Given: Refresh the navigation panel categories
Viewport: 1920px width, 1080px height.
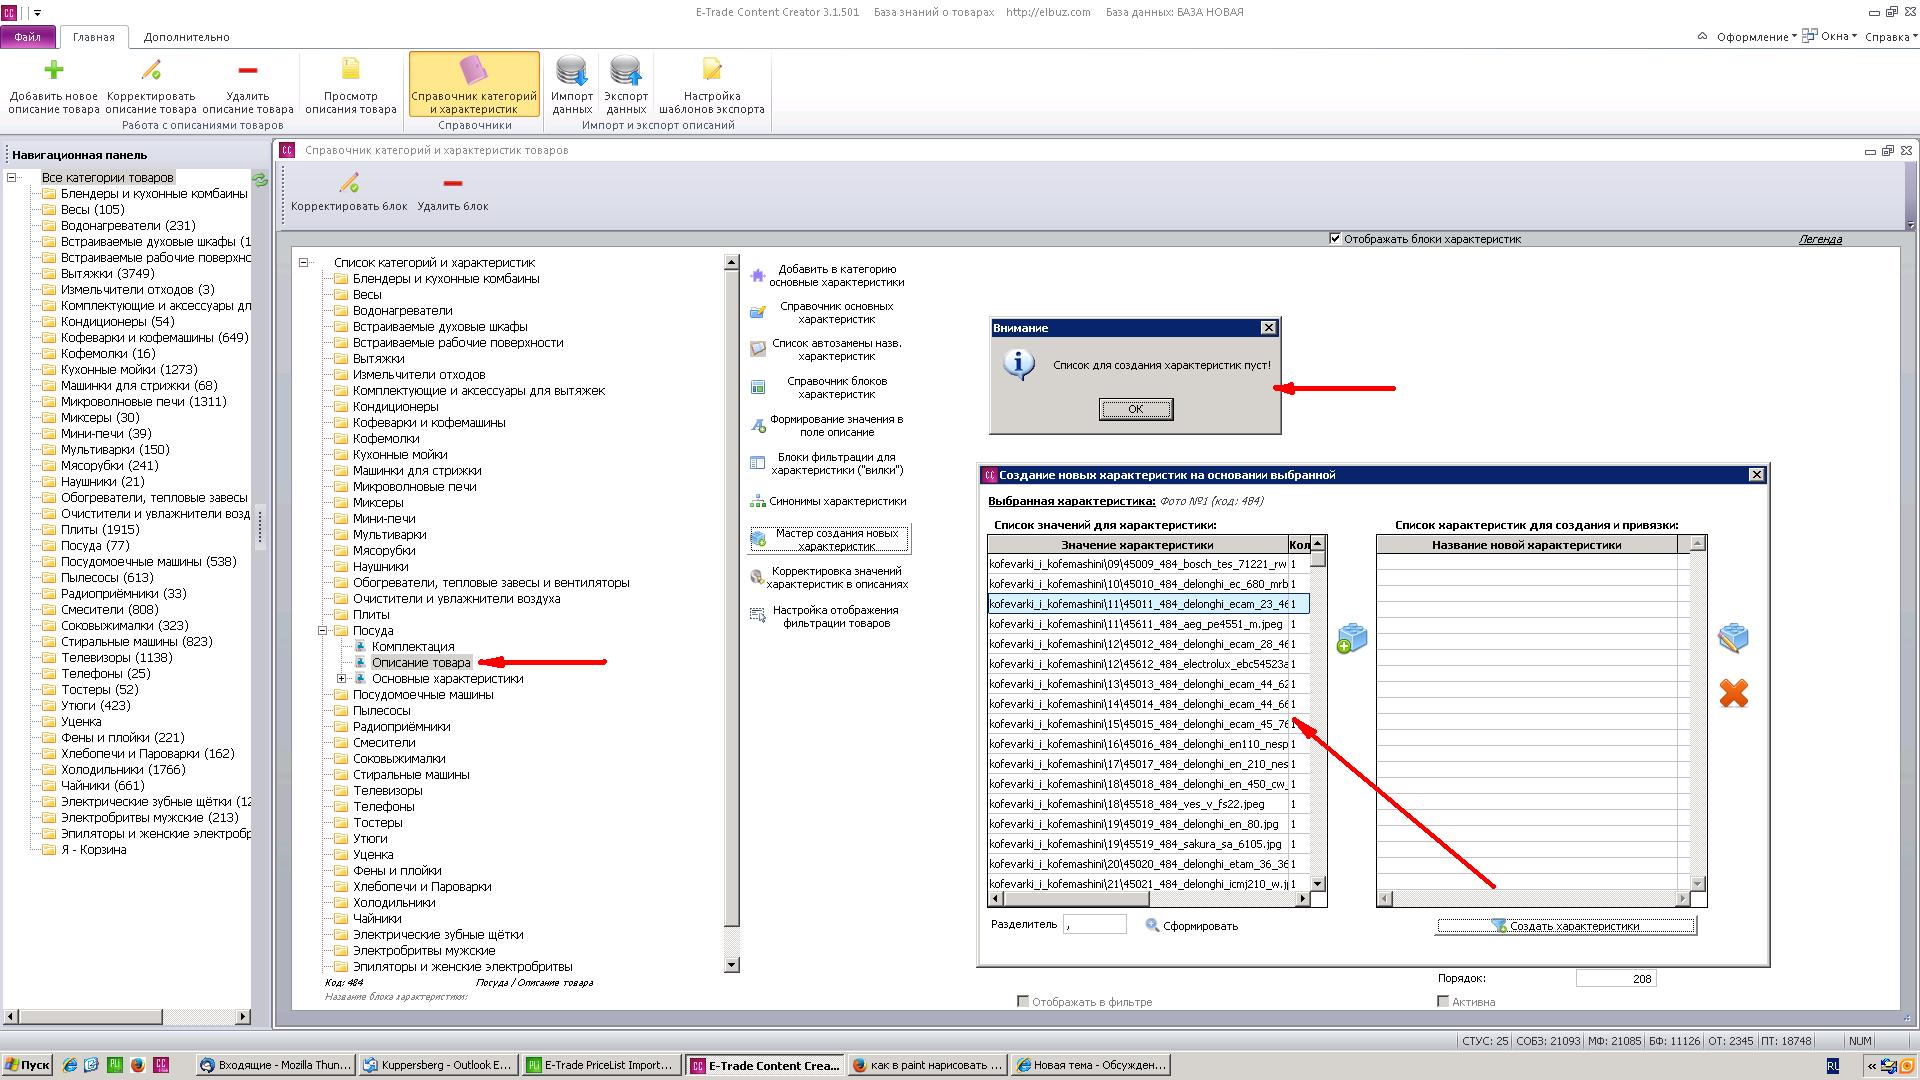Looking at the screenshot, I should 260,180.
